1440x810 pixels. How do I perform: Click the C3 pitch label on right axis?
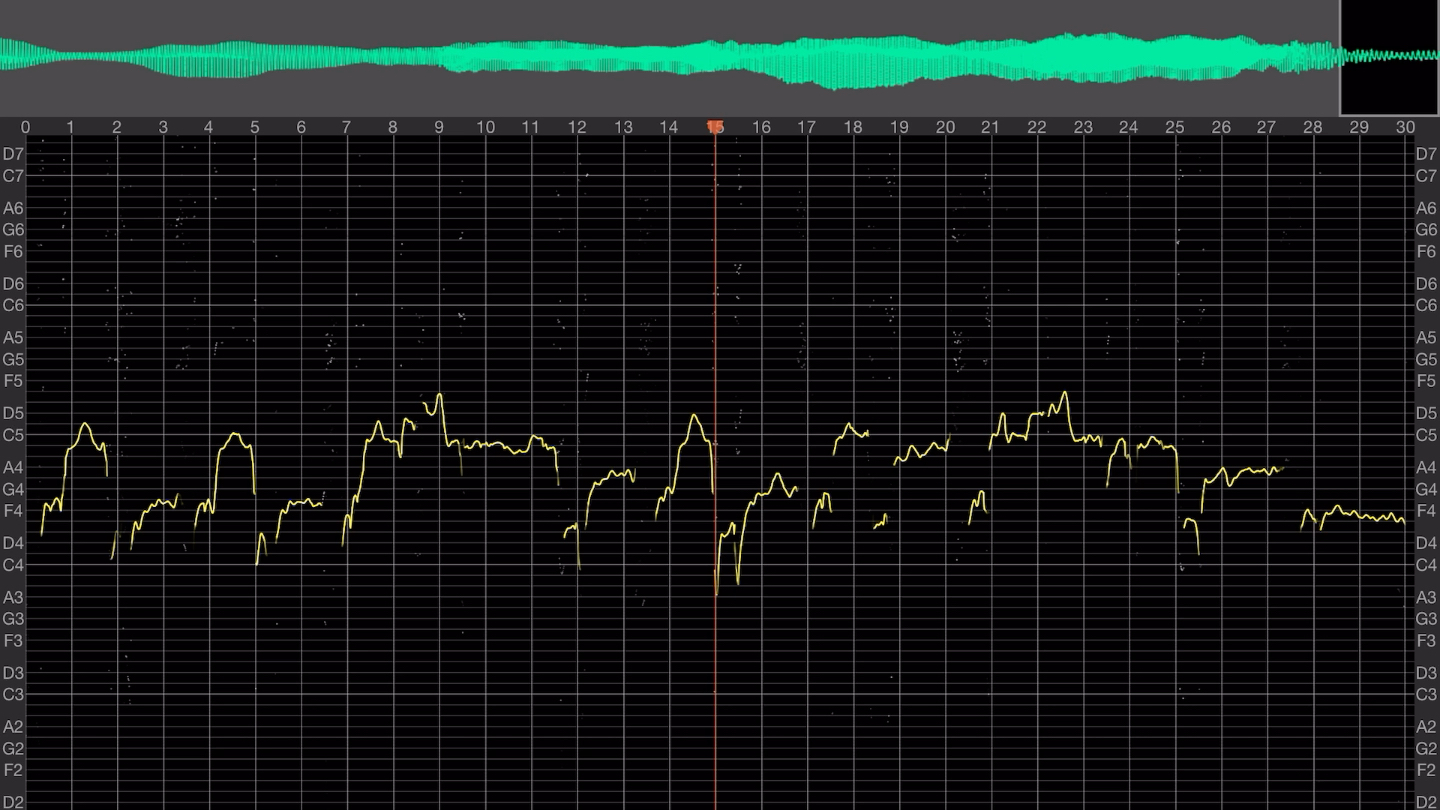pyautogui.click(x=1426, y=694)
